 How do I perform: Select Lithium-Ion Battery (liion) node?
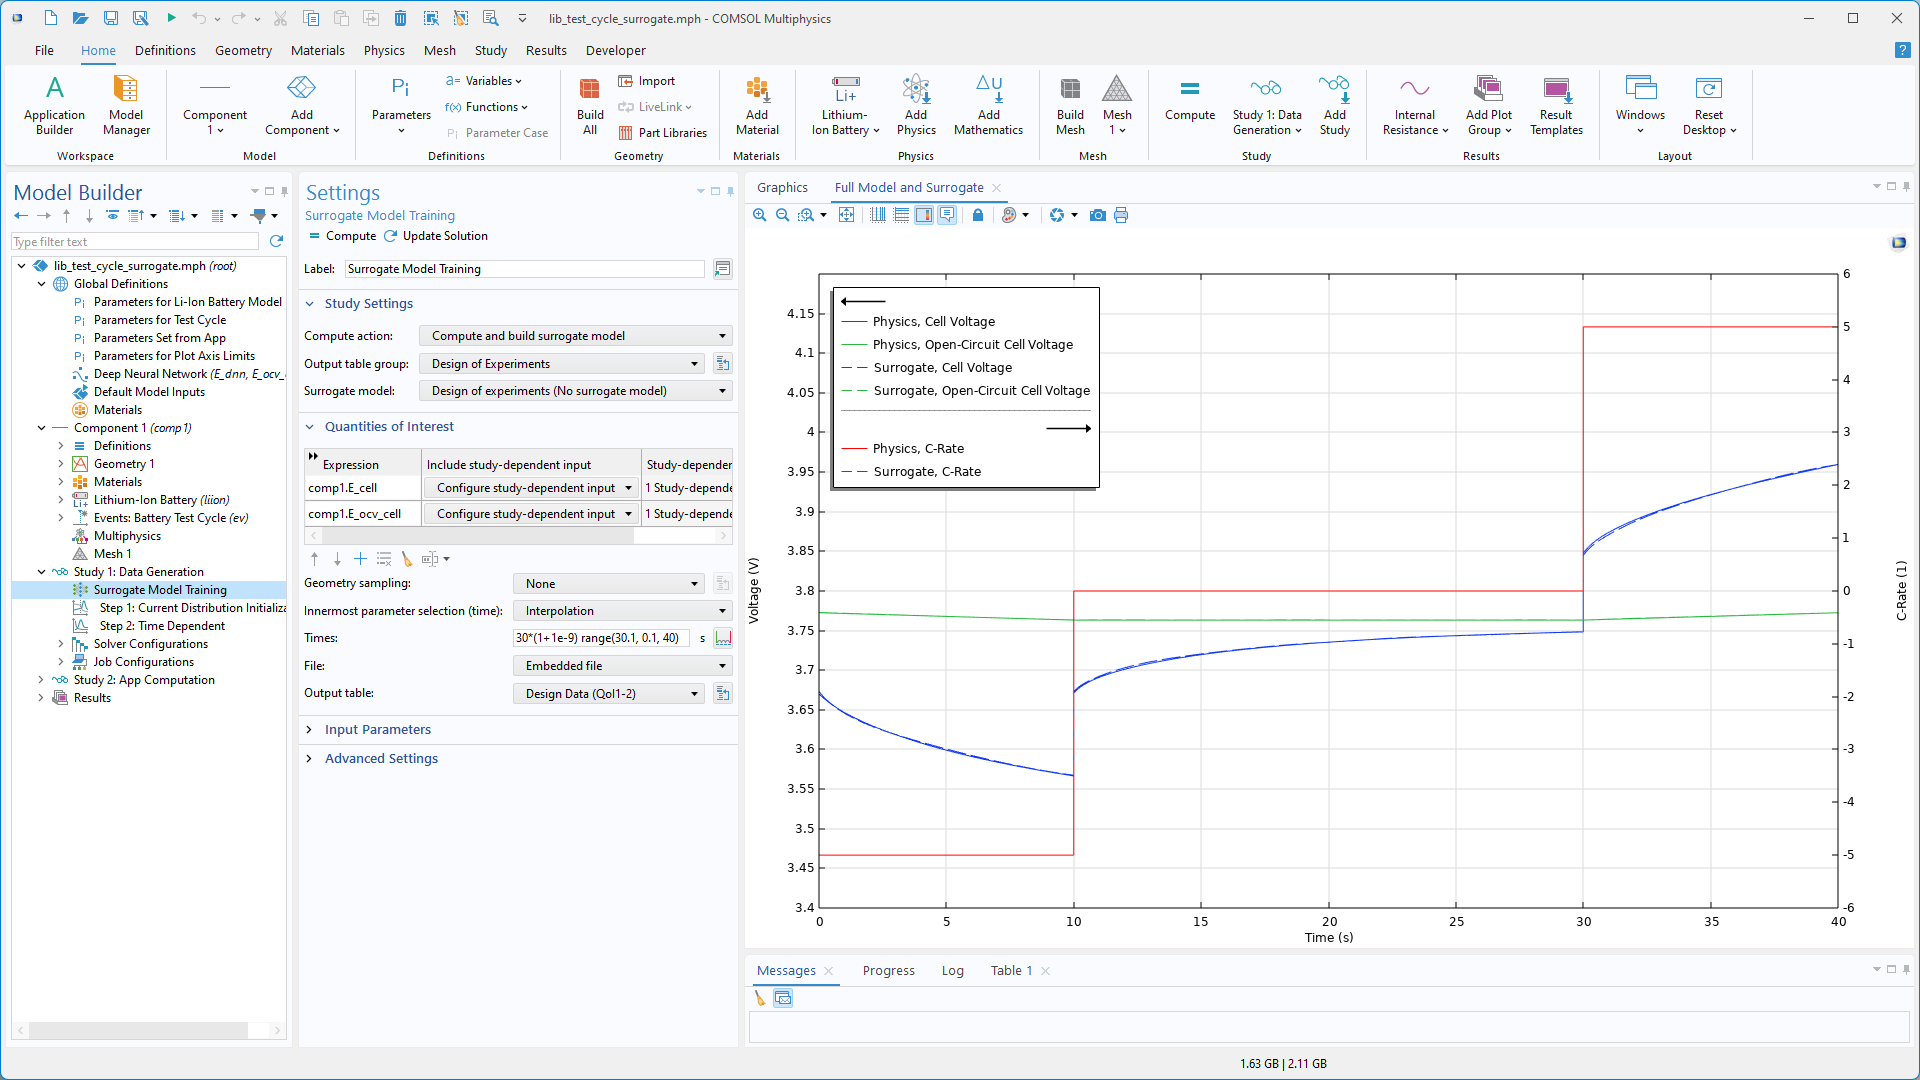click(x=161, y=500)
